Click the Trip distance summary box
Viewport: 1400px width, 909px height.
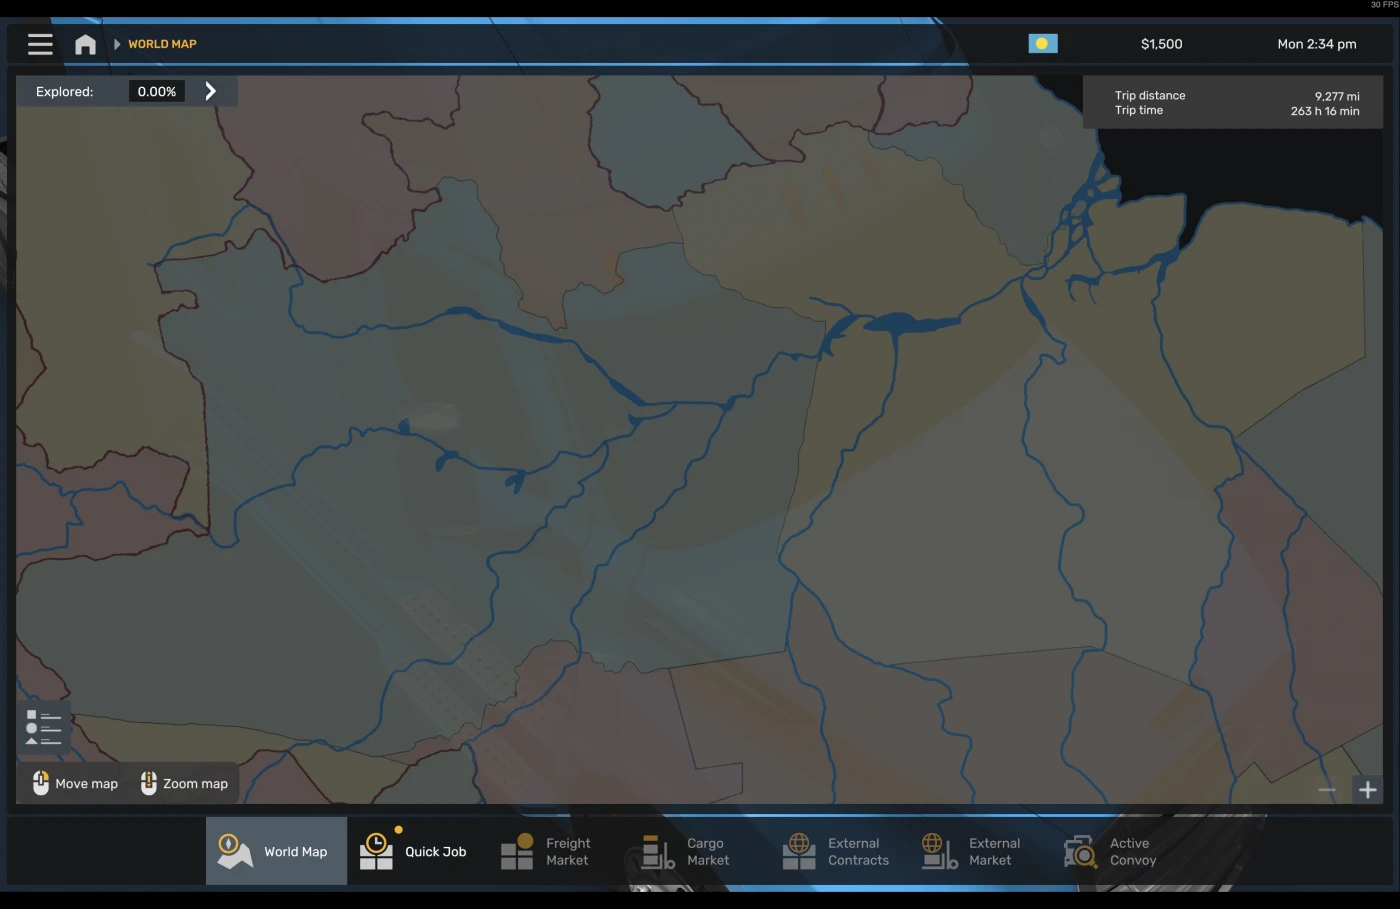[1232, 101]
